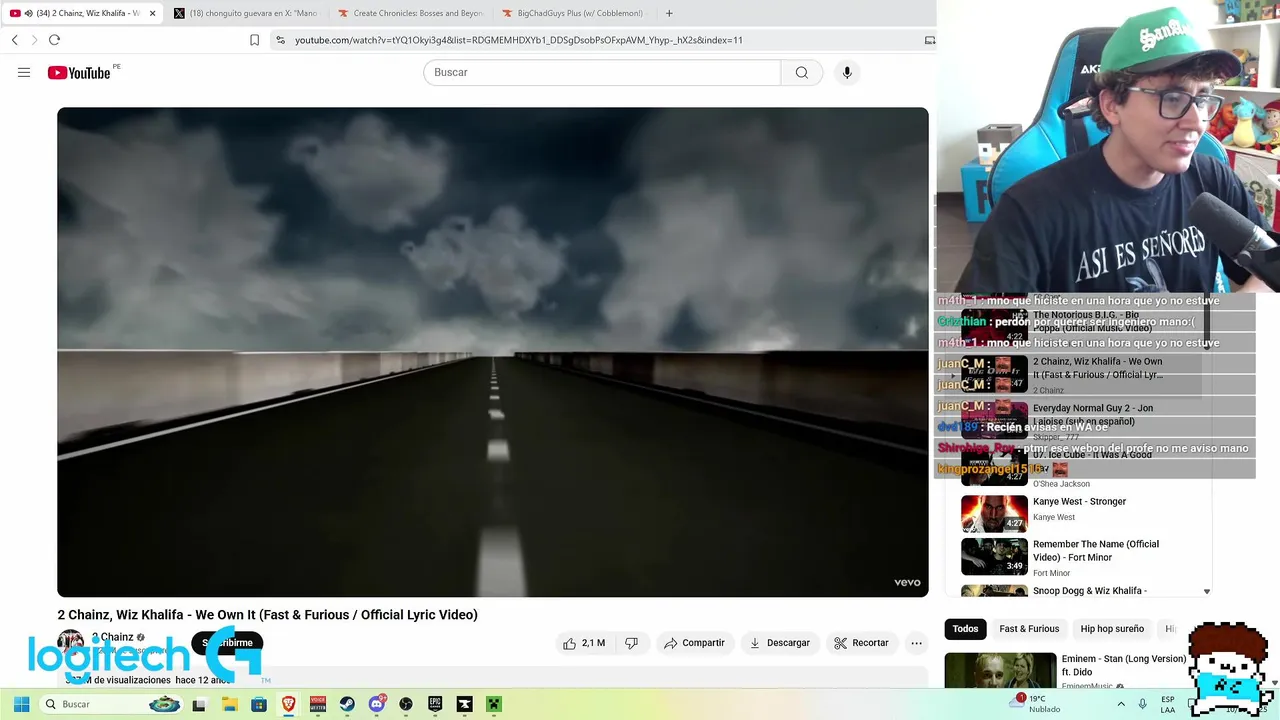Click the browser address bar URL
This screenshot has width=1280, height=720.
(518, 40)
